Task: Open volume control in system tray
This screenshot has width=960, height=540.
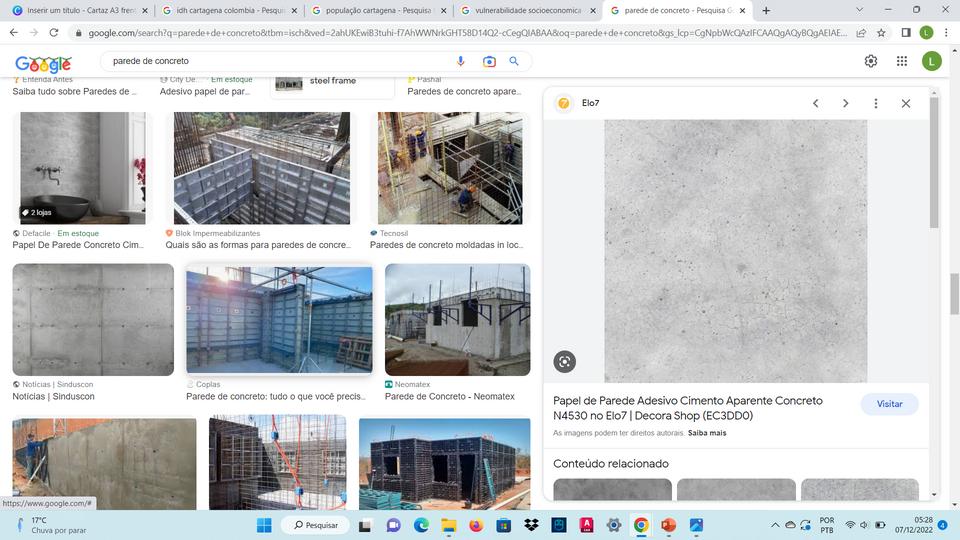Action: click(864, 525)
